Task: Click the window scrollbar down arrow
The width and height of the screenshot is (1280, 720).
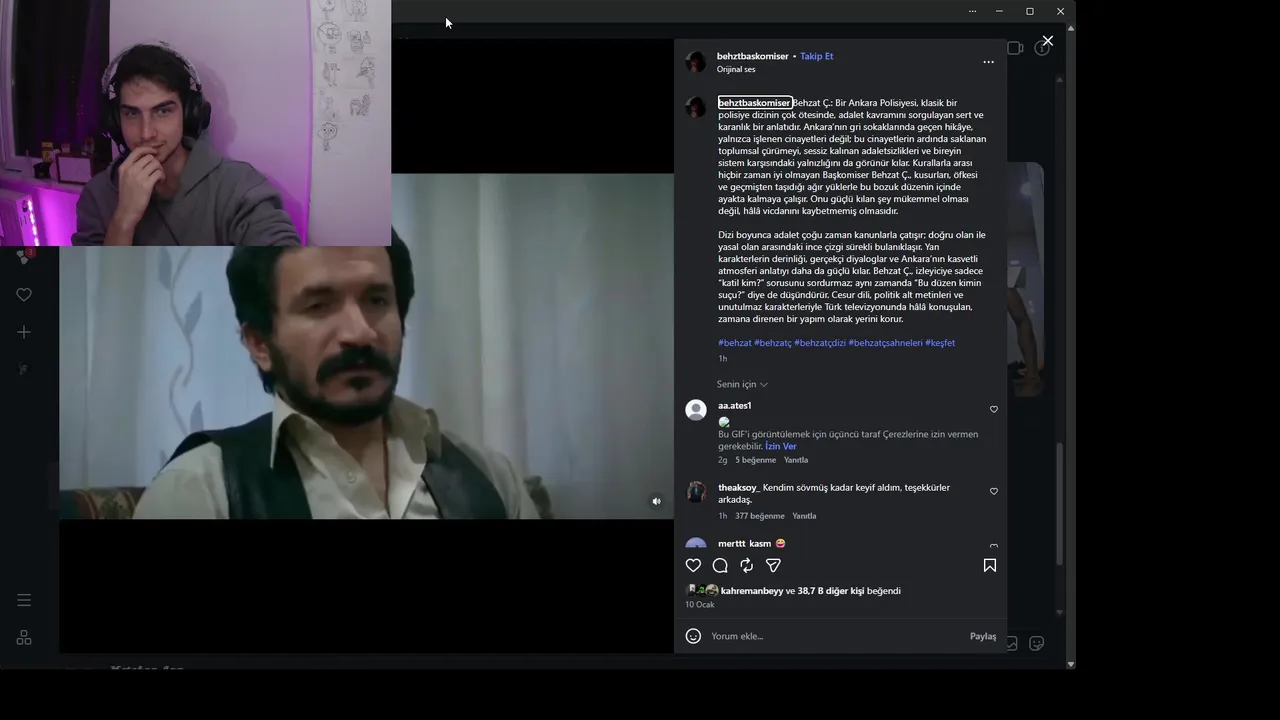Action: [1071, 664]
